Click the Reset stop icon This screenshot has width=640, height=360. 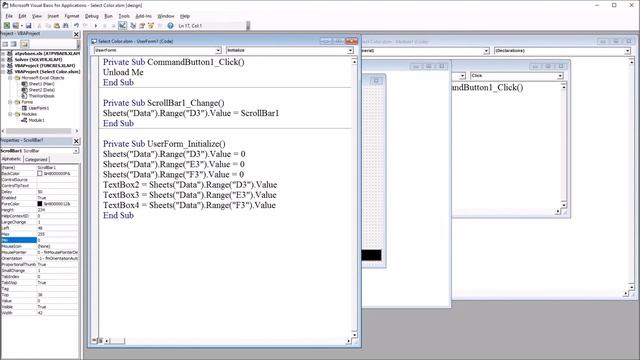[x=113, y=26]
